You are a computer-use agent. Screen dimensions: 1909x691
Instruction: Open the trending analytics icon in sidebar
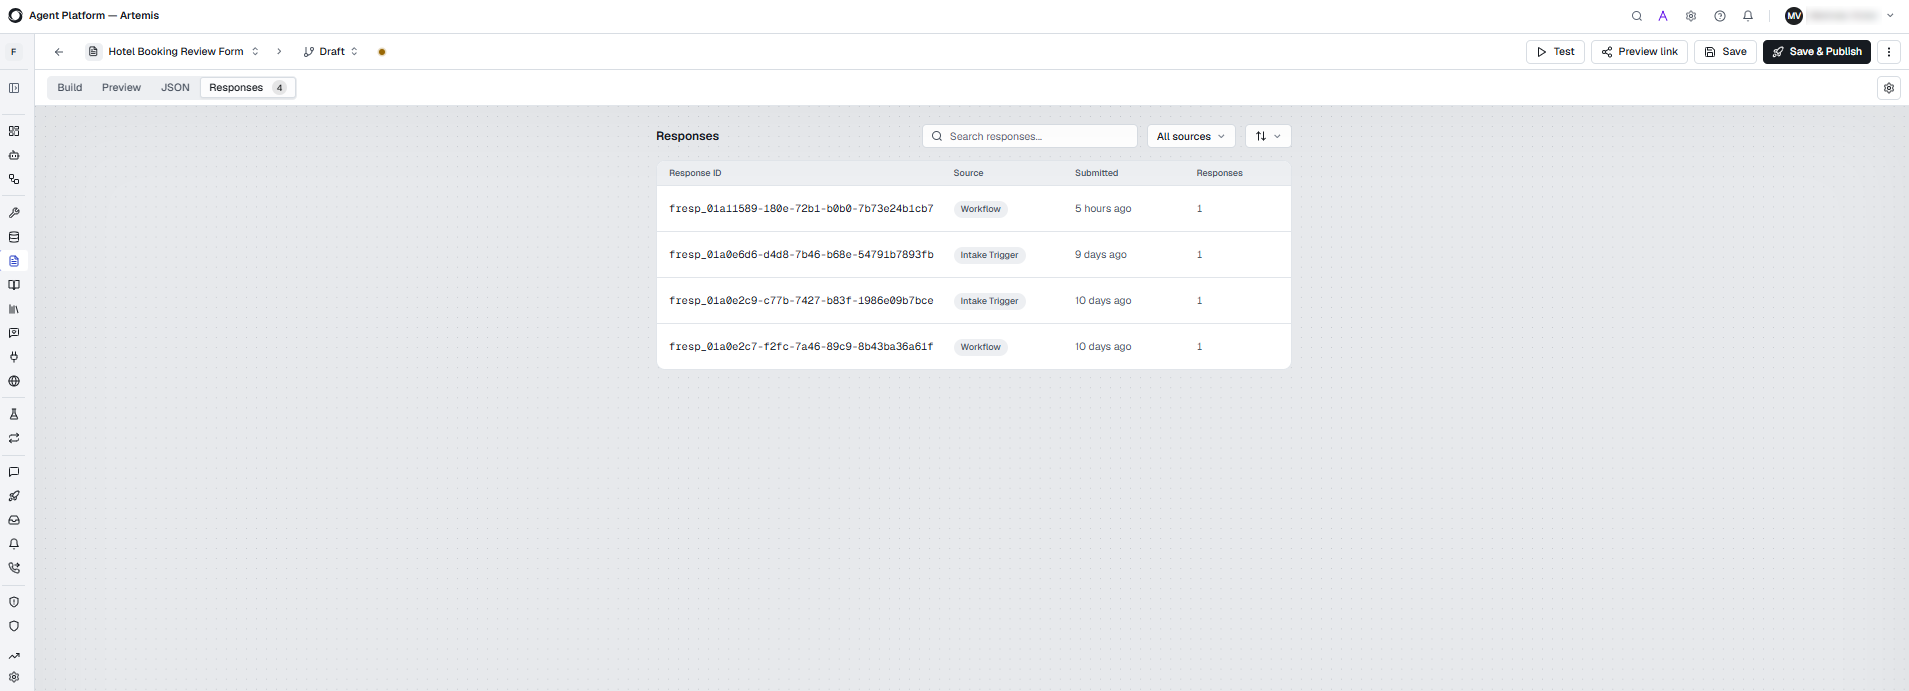point(14,657)
